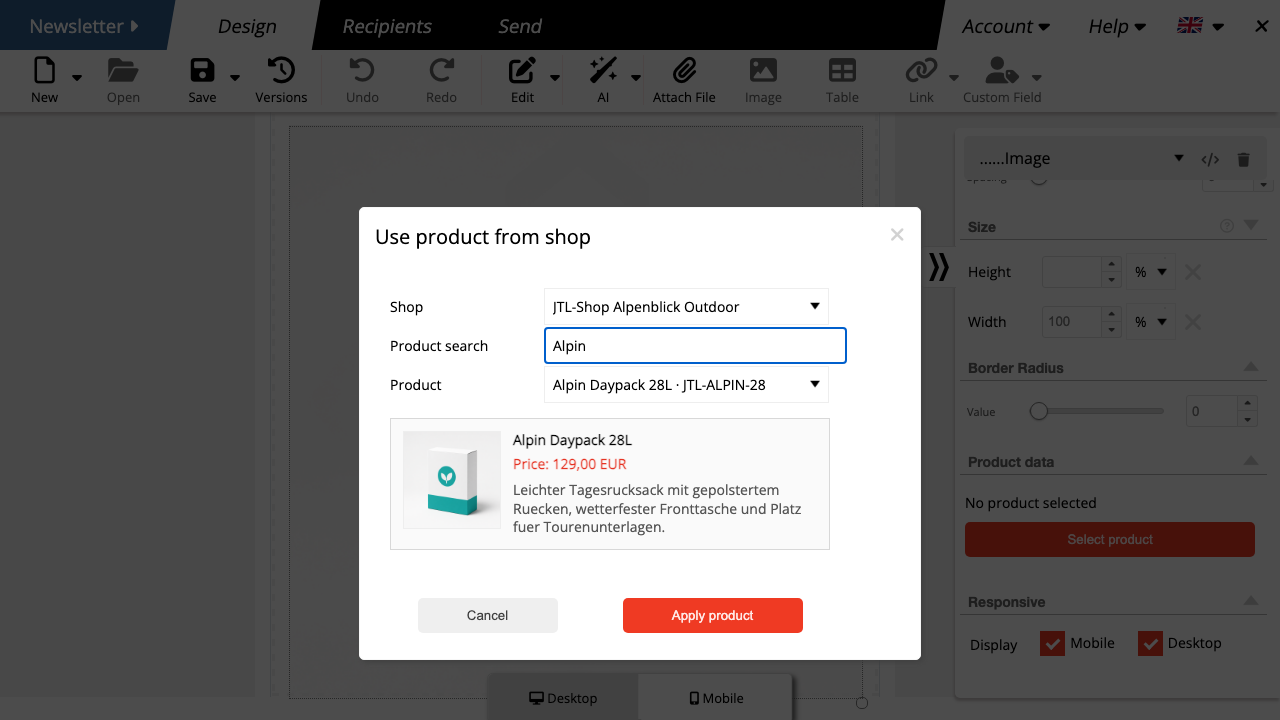
Task: Click the Open folder icon
Action: (x=123, y=70)
